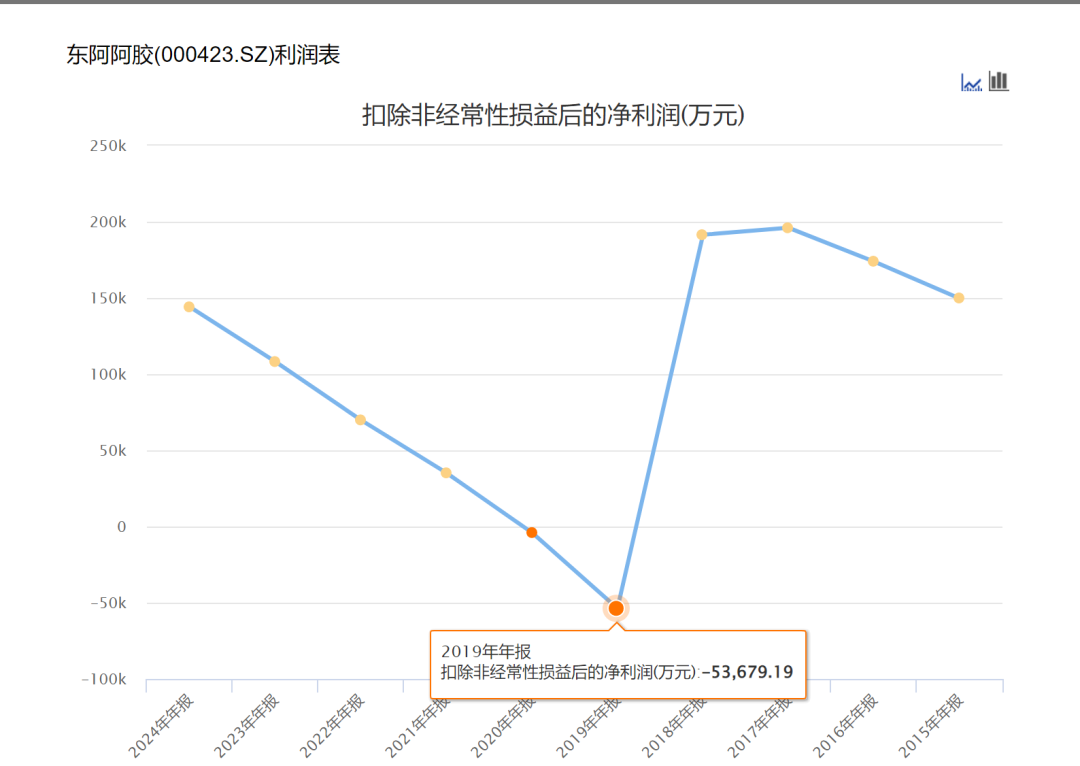Viewport: 1080px width, 766px height.
Task: Click the 2015年年报 data point marker
Action: (x=959, y=297)
